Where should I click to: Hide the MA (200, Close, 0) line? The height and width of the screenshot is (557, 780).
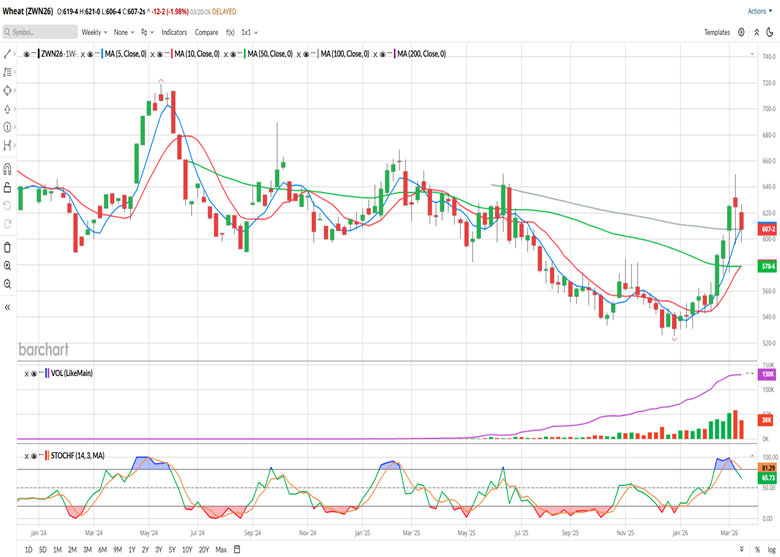(x=383, y=54)
